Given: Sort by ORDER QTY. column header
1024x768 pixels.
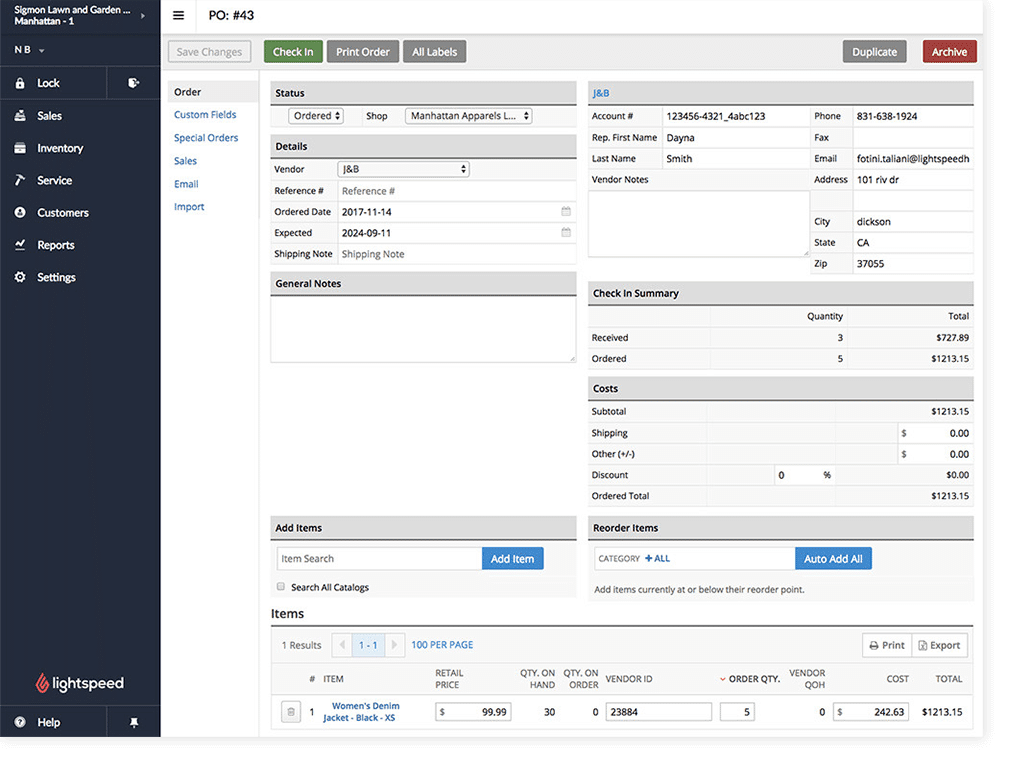Looking at the screenshot, I should [750, 679].
